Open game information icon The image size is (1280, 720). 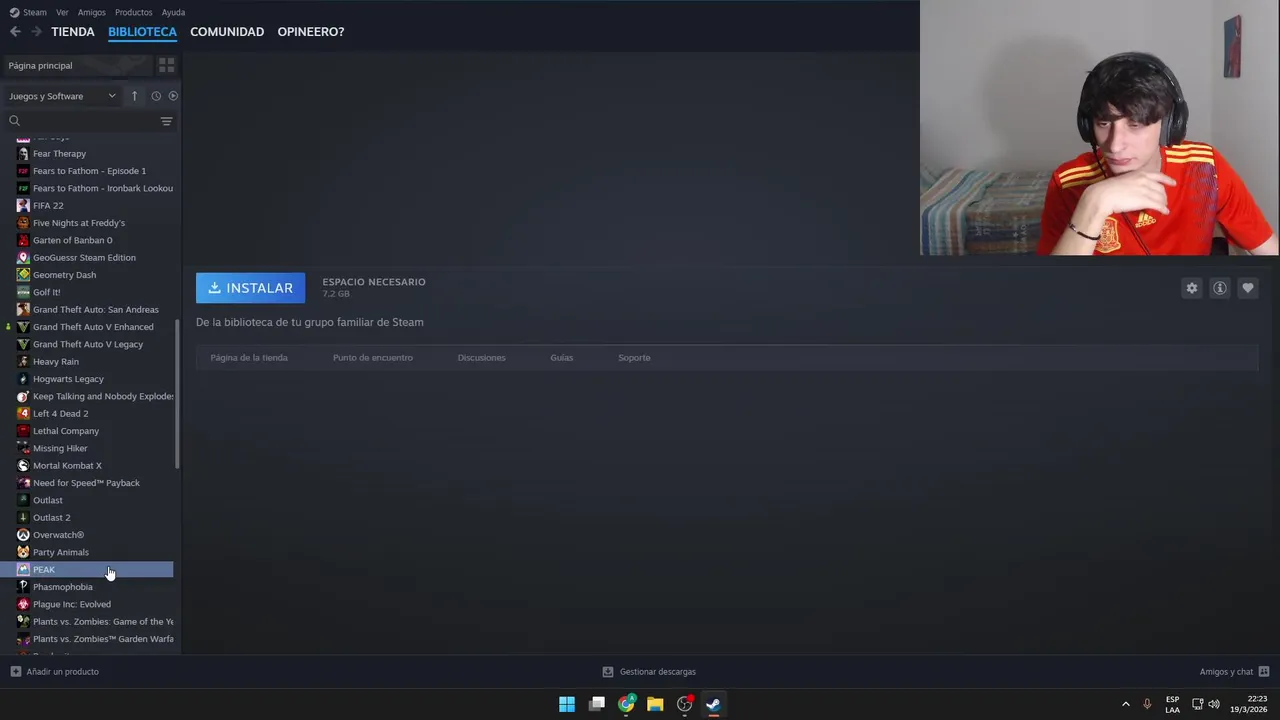point(1220,288)
